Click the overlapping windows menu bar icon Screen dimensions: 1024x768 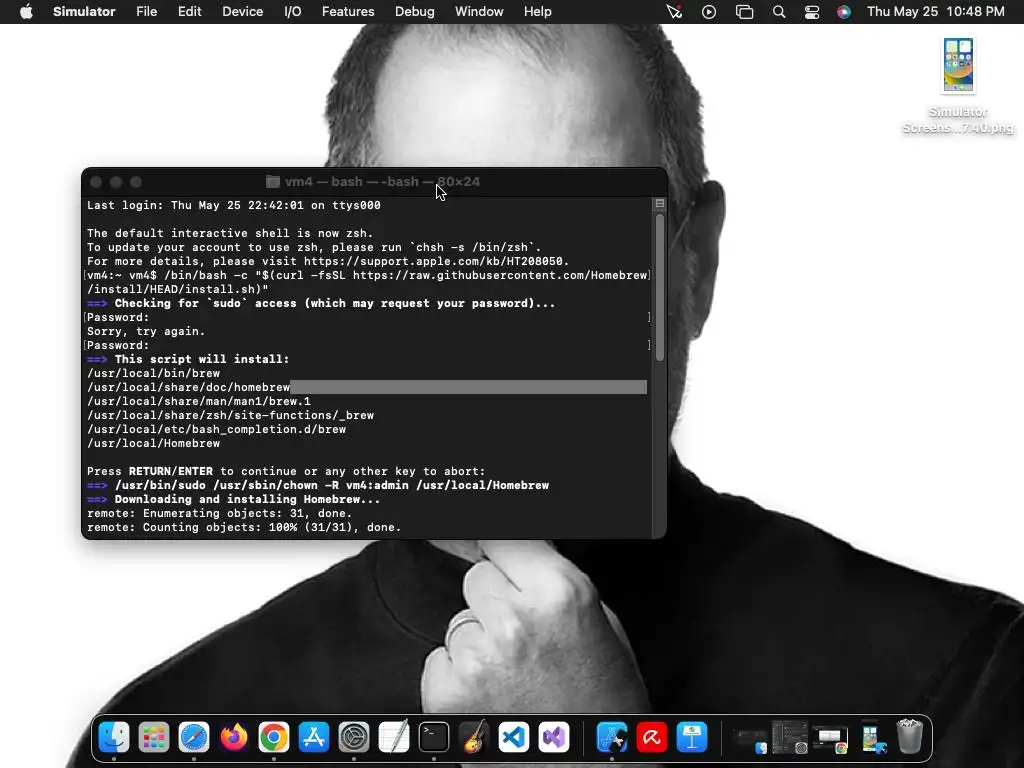[x=744, y=12]
